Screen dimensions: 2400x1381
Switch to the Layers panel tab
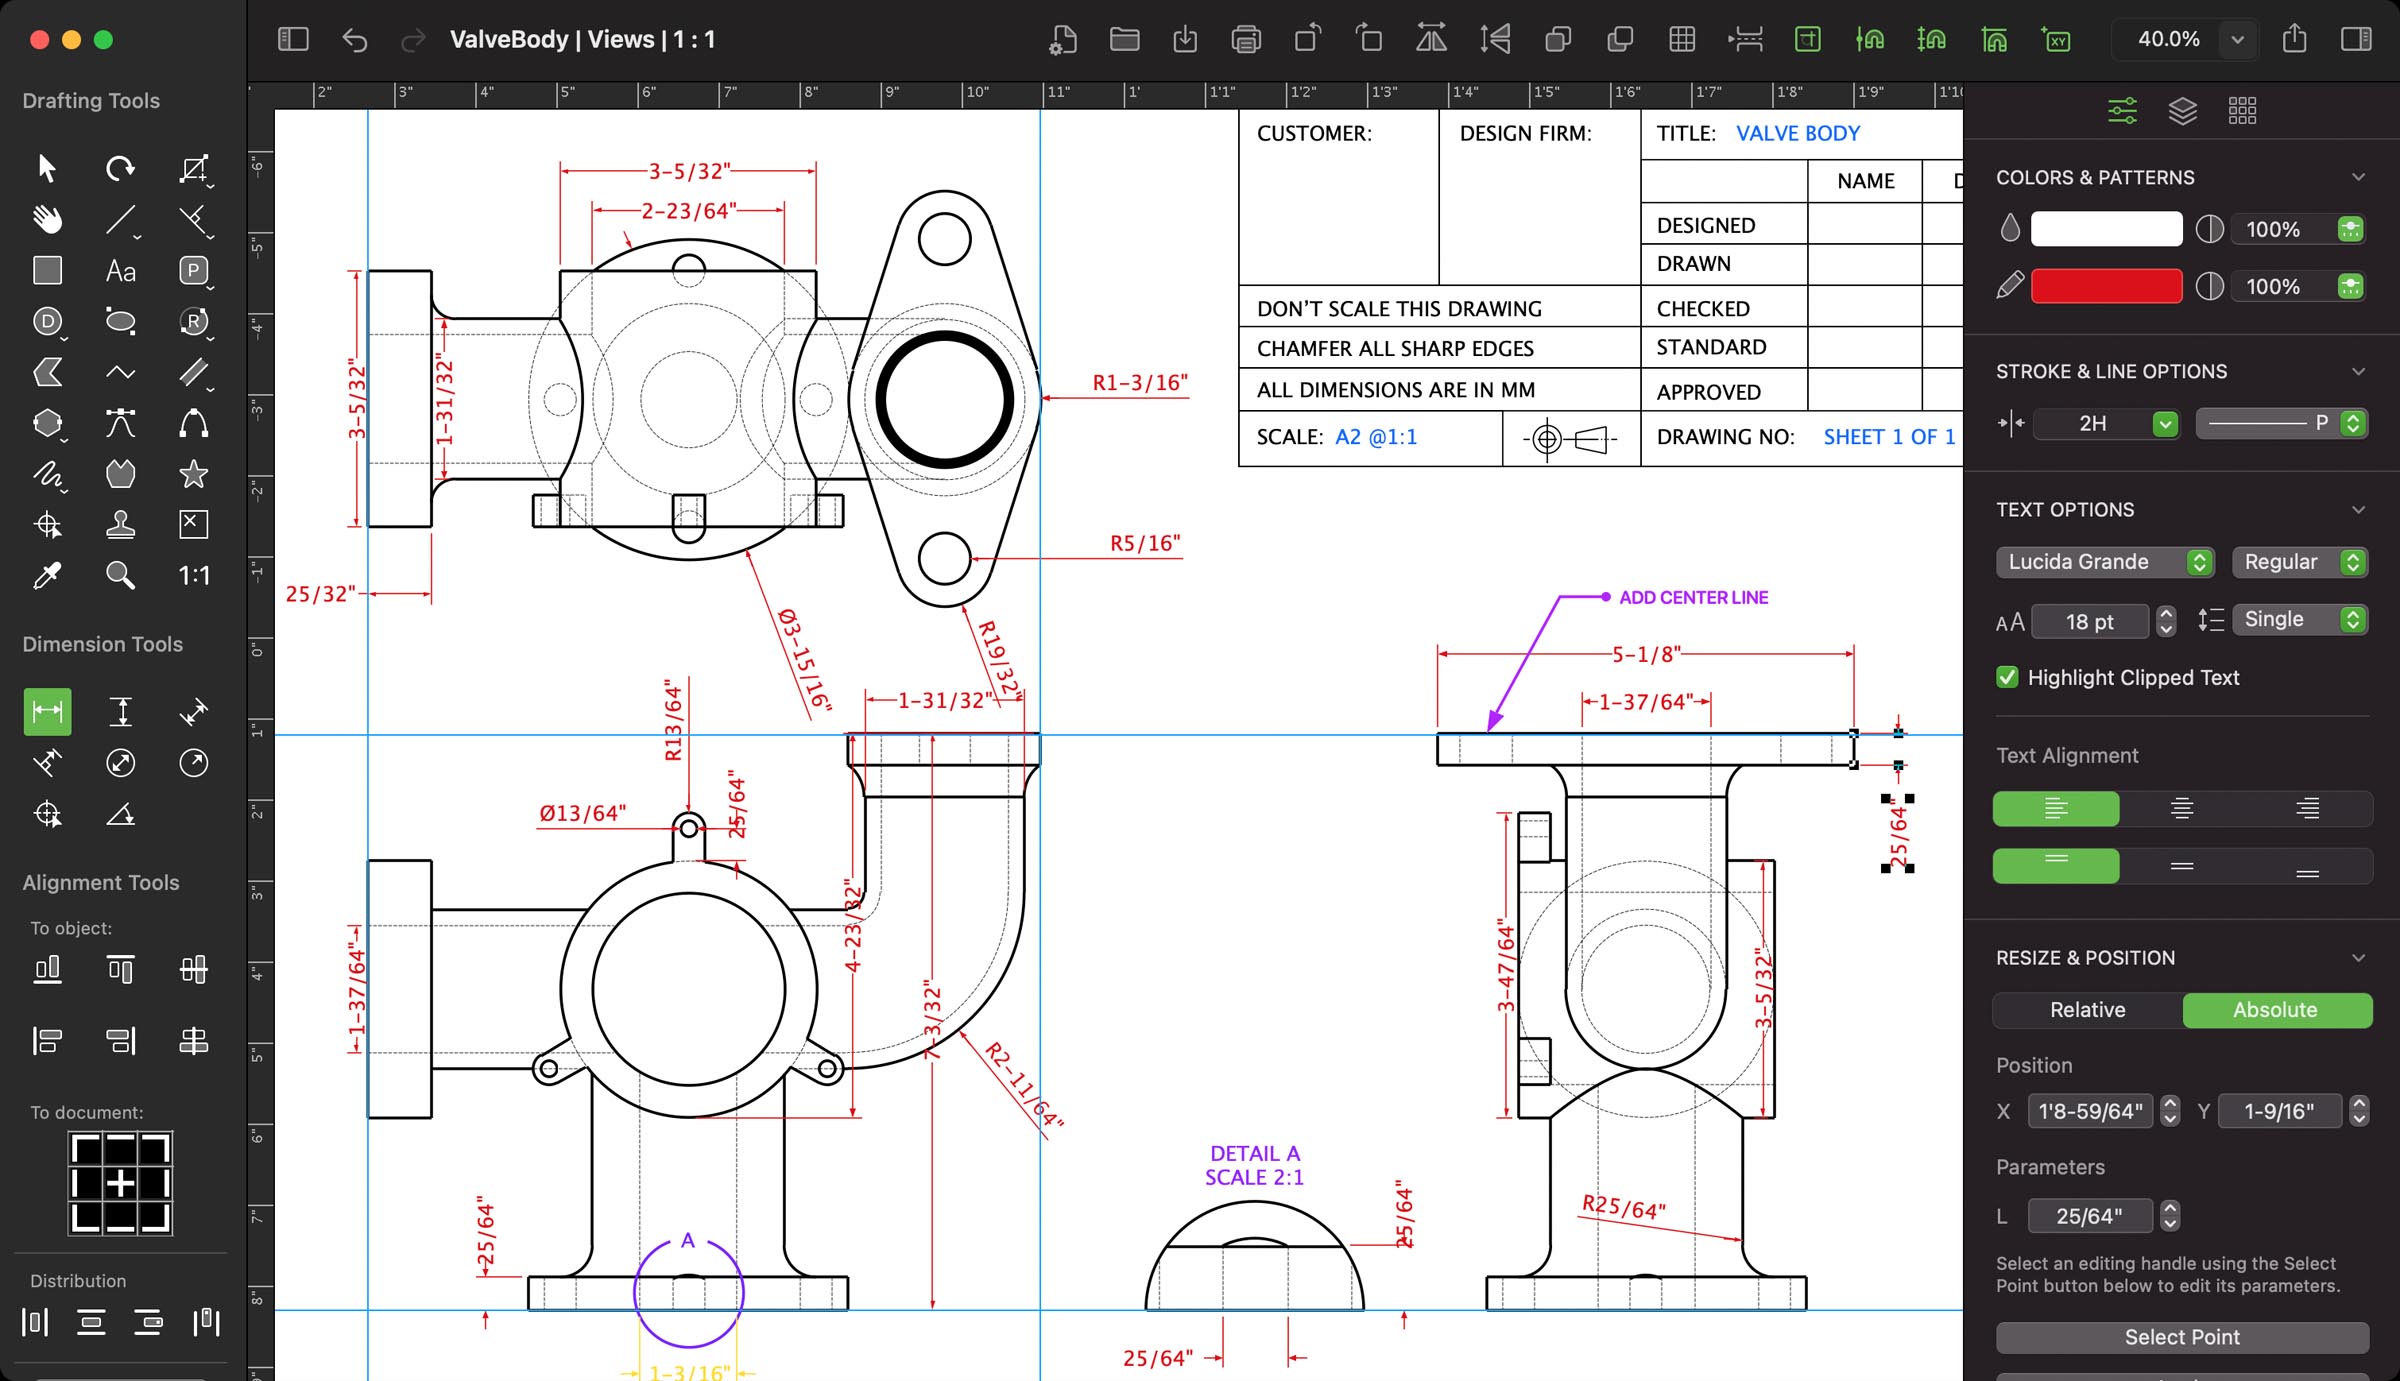(2182, 110)
